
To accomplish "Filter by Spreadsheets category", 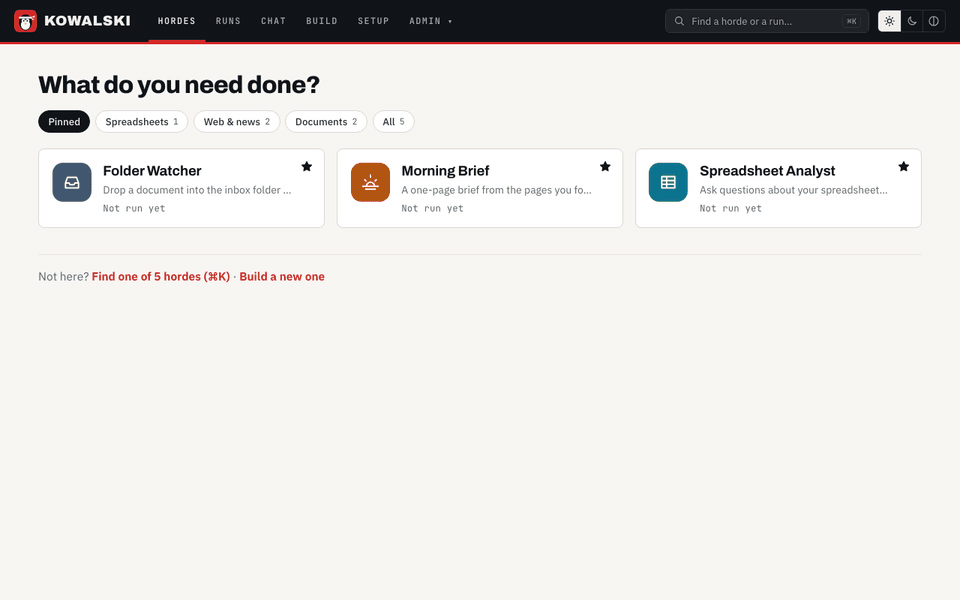I will tap(141, 121).
